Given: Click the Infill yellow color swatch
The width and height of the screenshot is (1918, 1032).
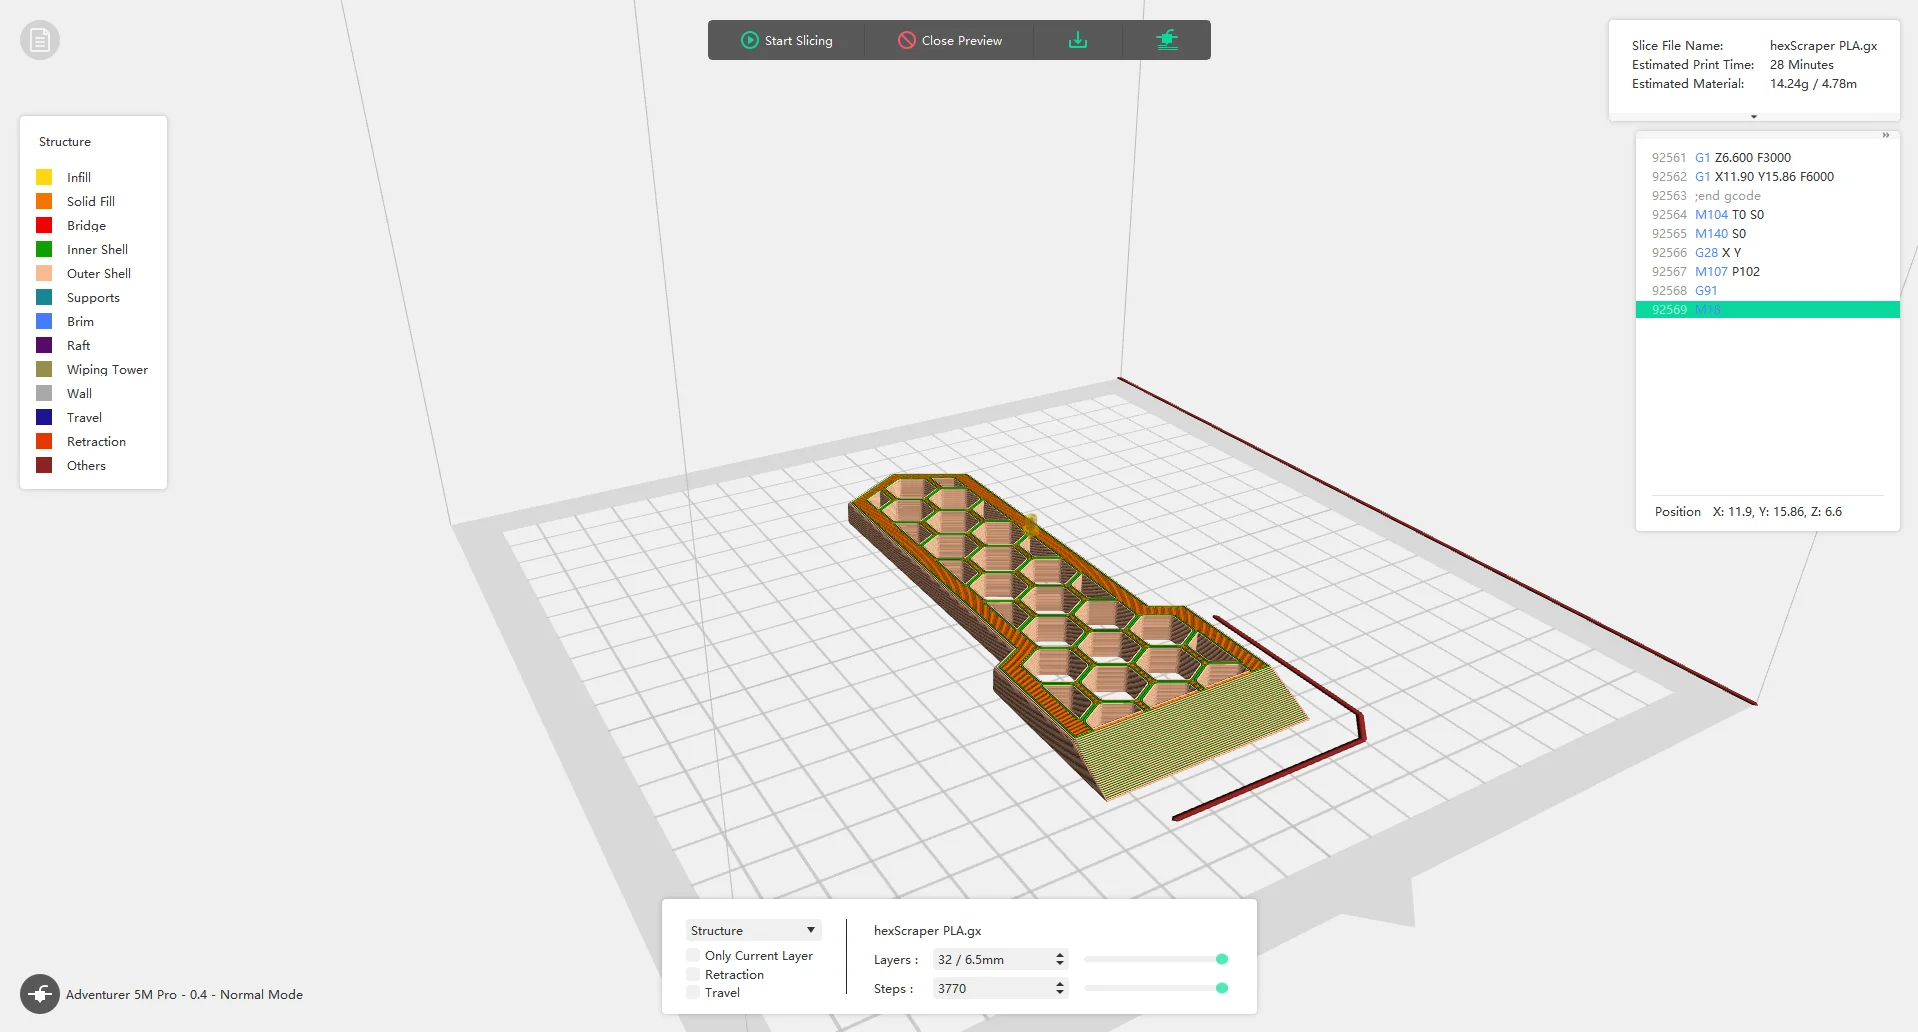Looking at the screenshot, I should pos(44,177).
